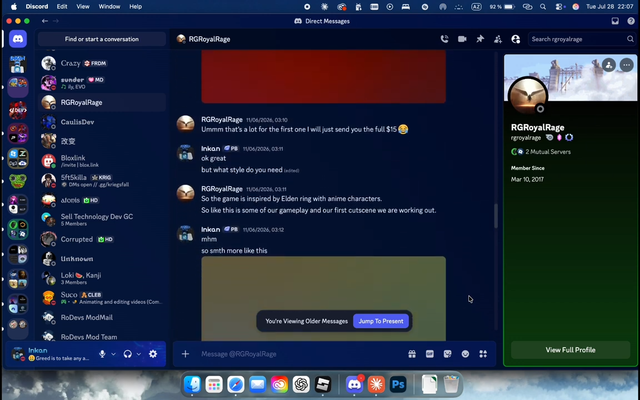The width and height of the screenshot is (640, 400).
Task: Click Jump To Present button
Action: pos(381,321)
